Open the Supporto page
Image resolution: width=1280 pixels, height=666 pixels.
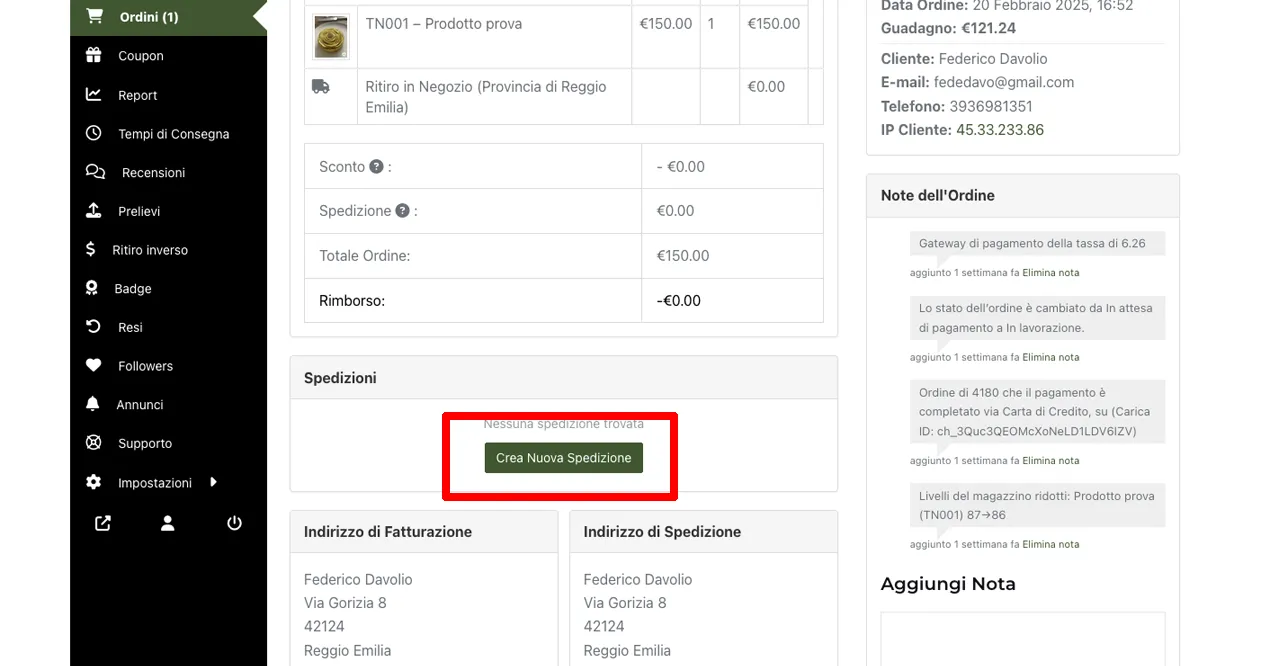click(145, 443)
